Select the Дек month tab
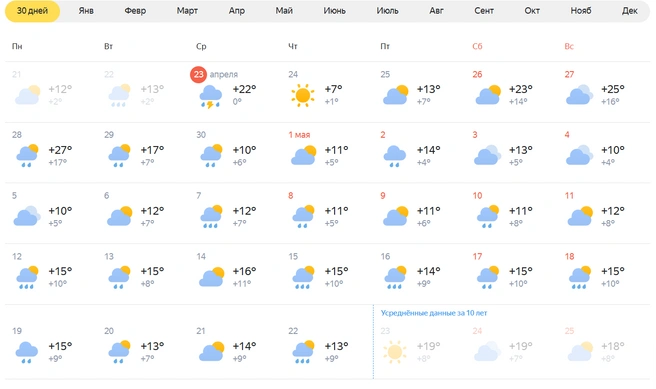Screen dimensions: 656x389 click(630, 11)
